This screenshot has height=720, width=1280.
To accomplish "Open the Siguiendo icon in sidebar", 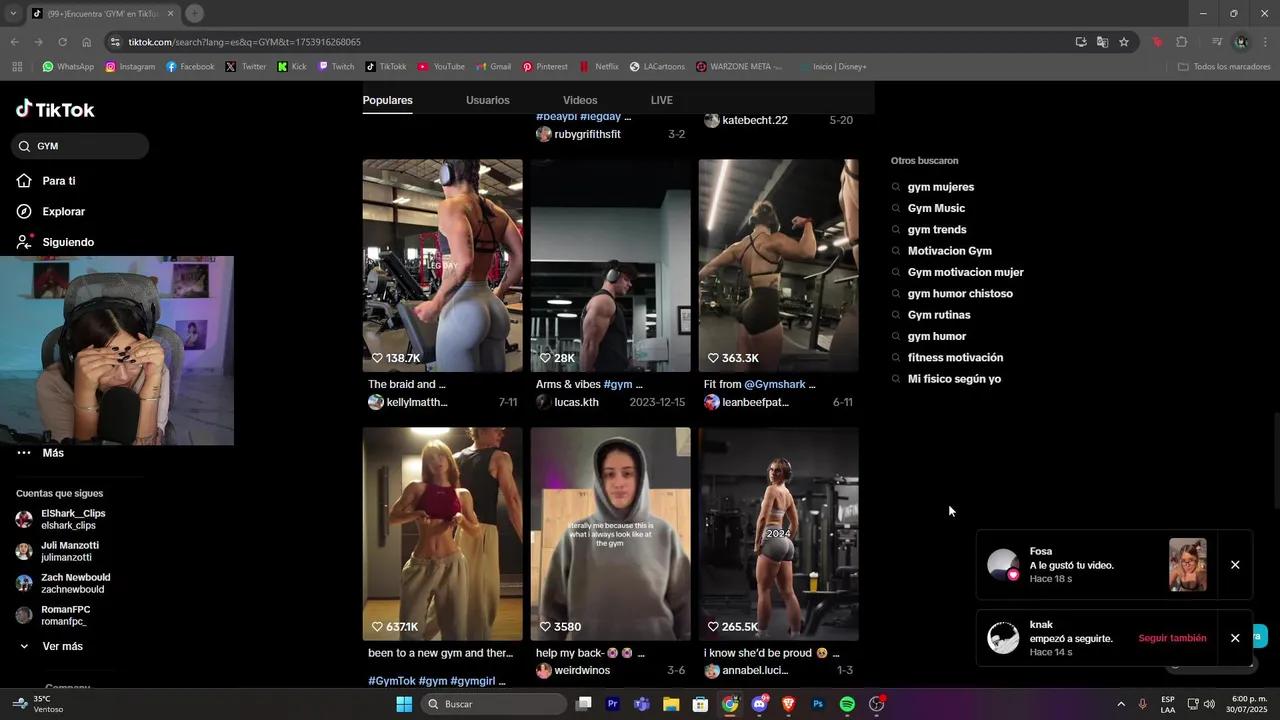I will click(24, 242).
